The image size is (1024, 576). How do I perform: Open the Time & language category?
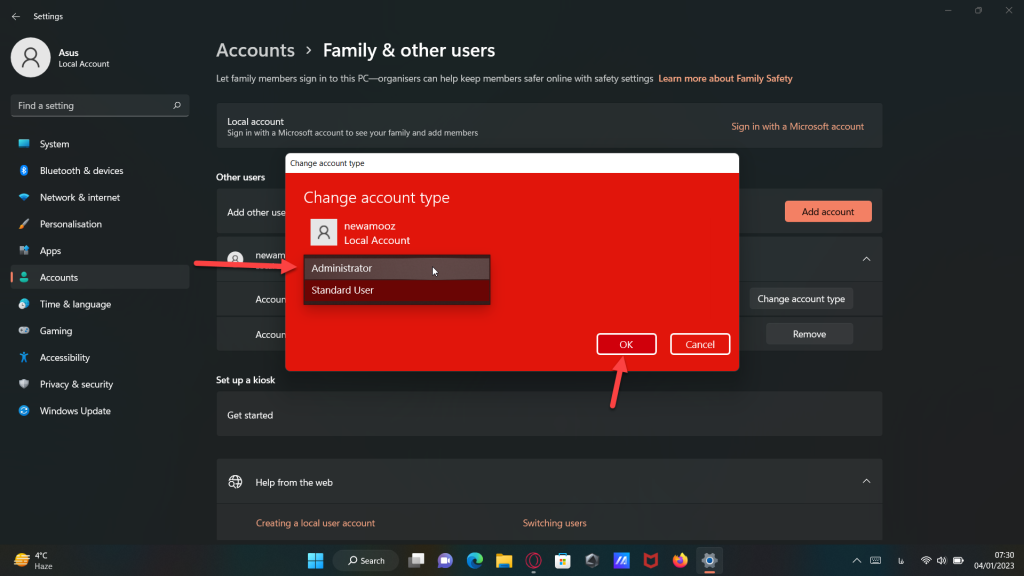coord(75,304)
